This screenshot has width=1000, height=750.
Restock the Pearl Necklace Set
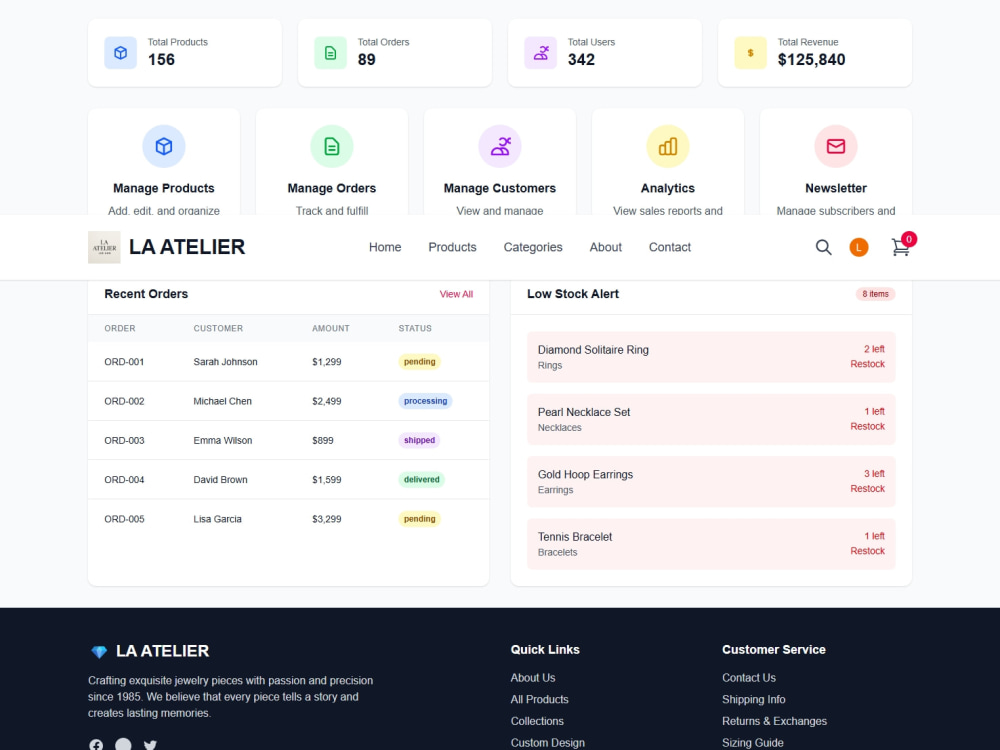coord(867,427)
